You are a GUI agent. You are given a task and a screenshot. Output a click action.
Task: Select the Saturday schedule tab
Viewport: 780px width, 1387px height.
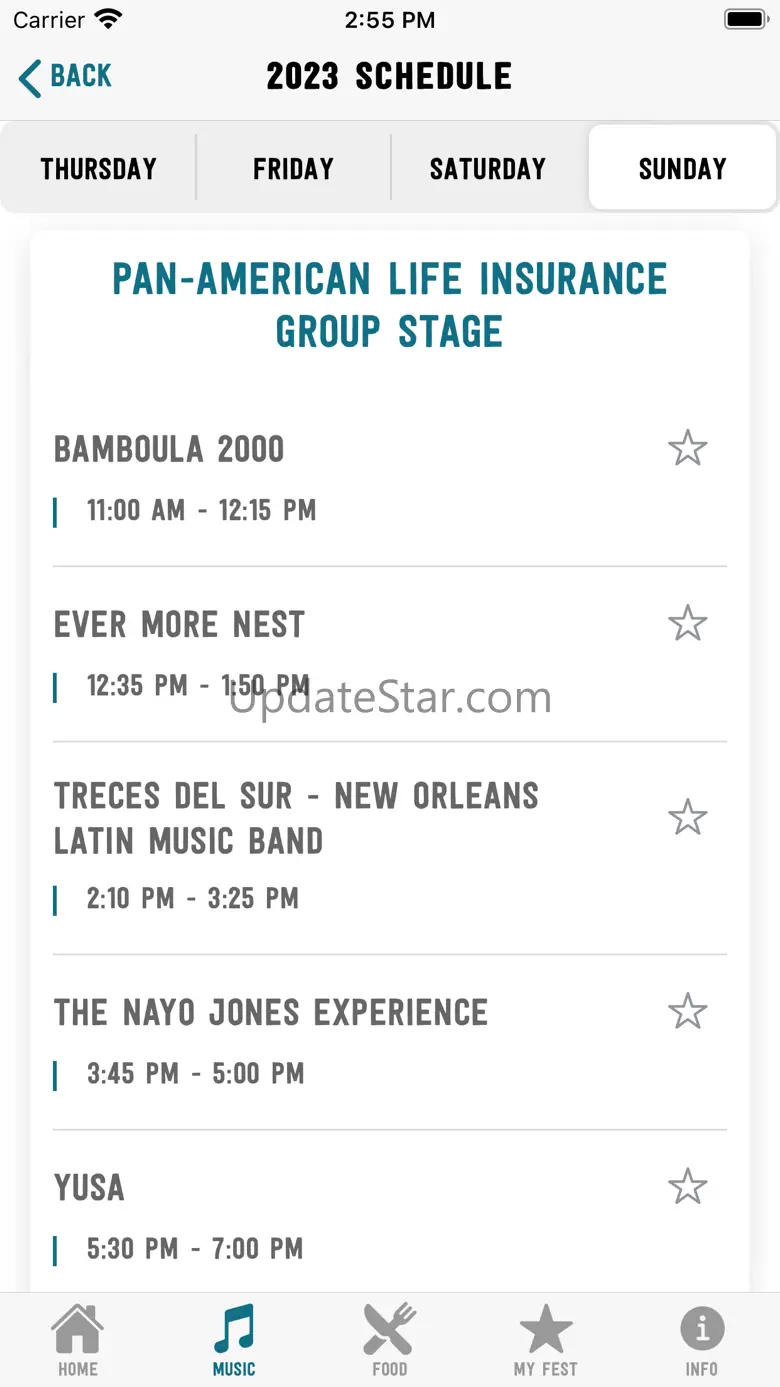click(488, 168)
